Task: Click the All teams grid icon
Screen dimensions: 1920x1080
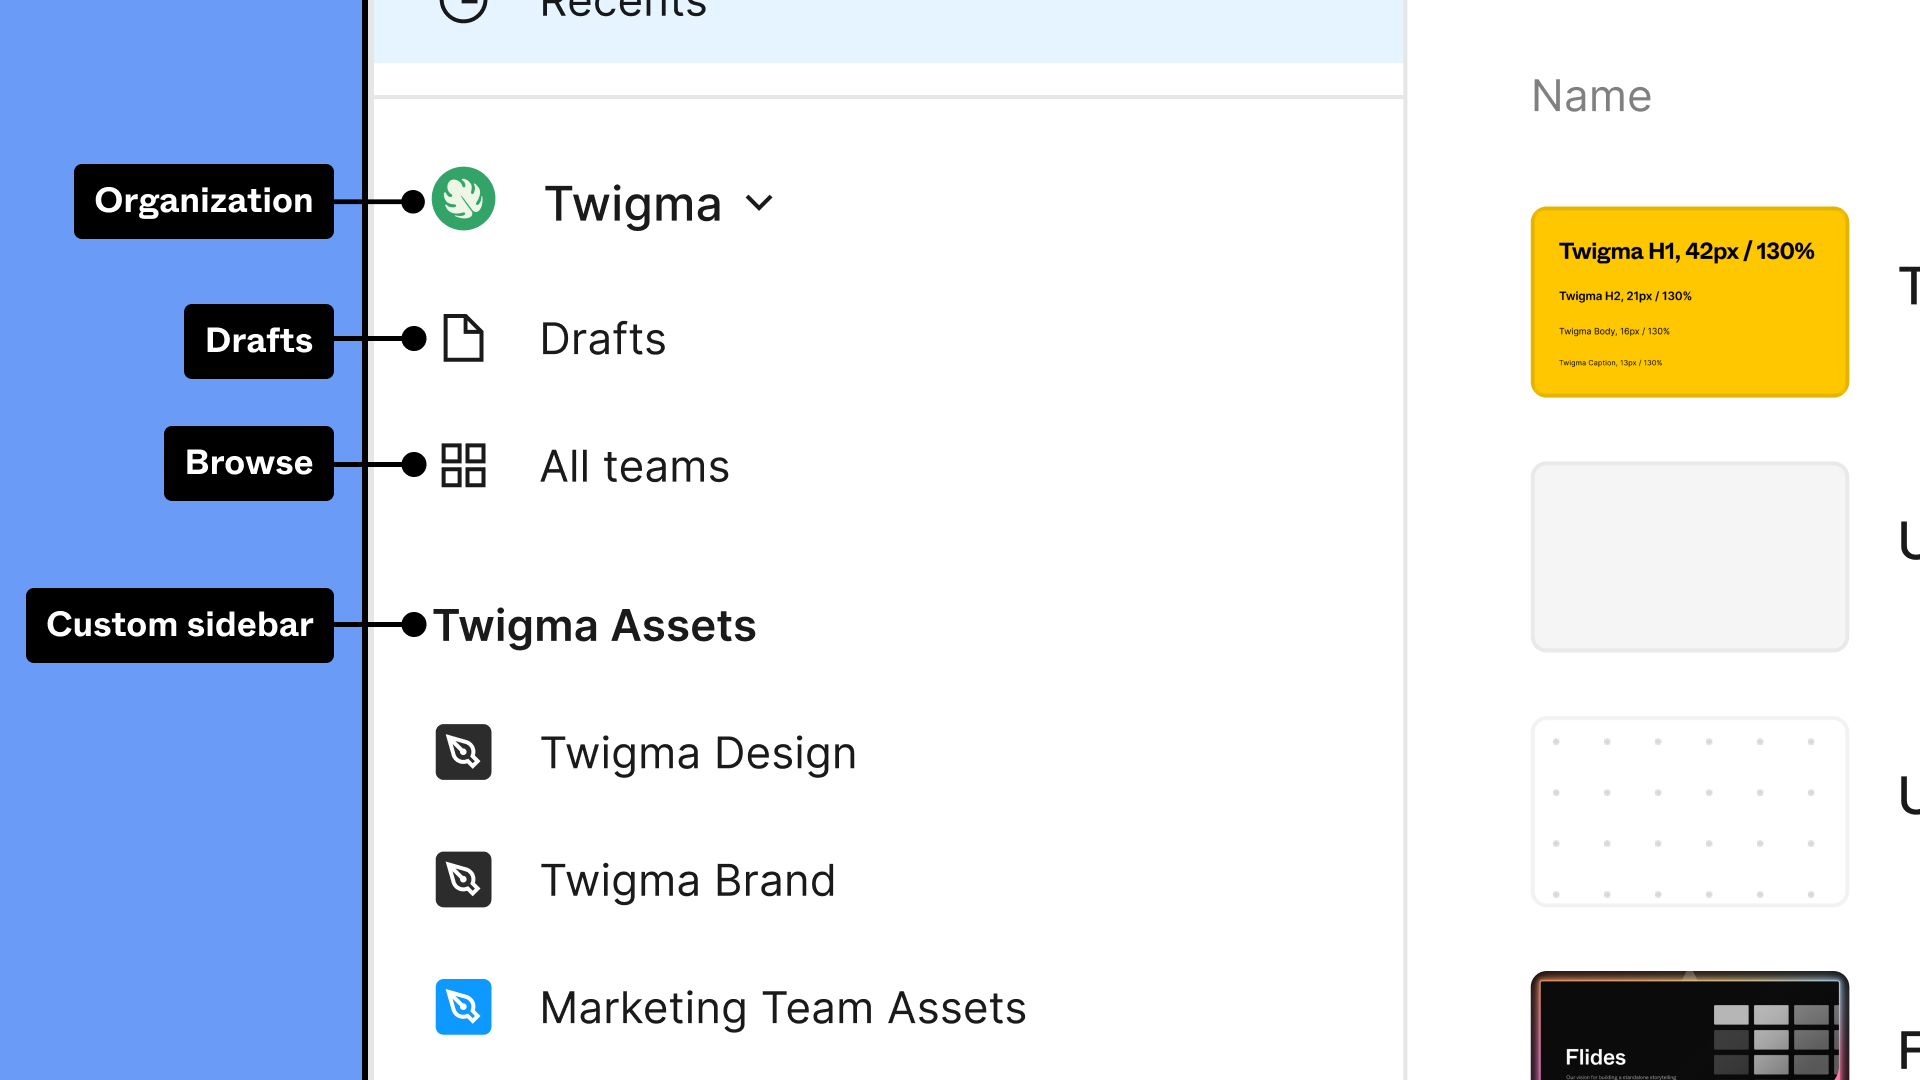Action: coord(463,465)
